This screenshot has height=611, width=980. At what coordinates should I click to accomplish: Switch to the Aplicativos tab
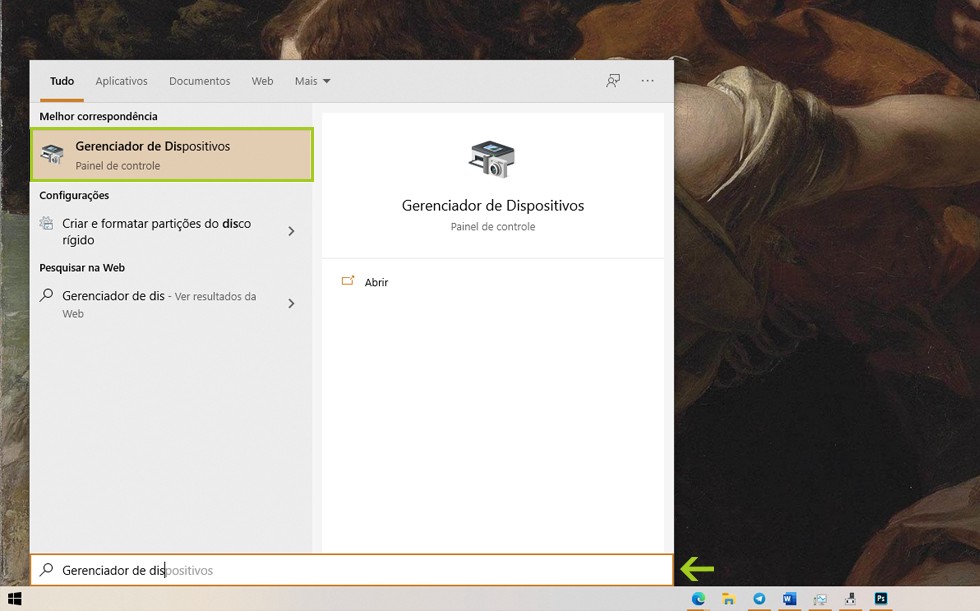click(x=121, y=81)
